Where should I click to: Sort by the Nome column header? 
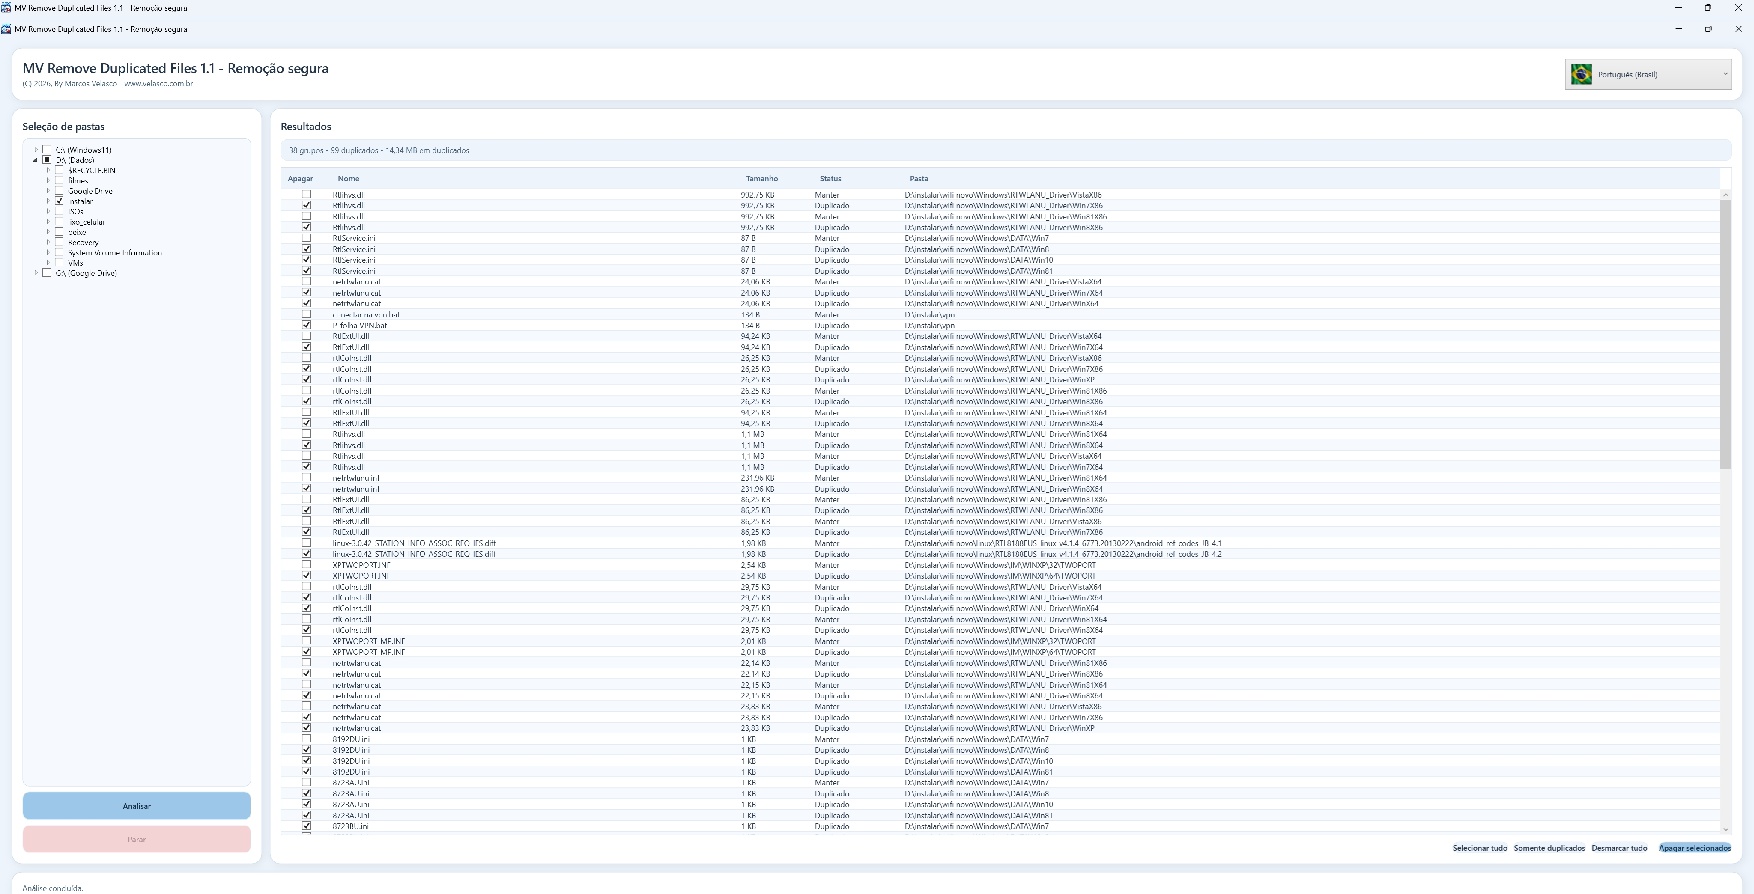tap(348, 179)
